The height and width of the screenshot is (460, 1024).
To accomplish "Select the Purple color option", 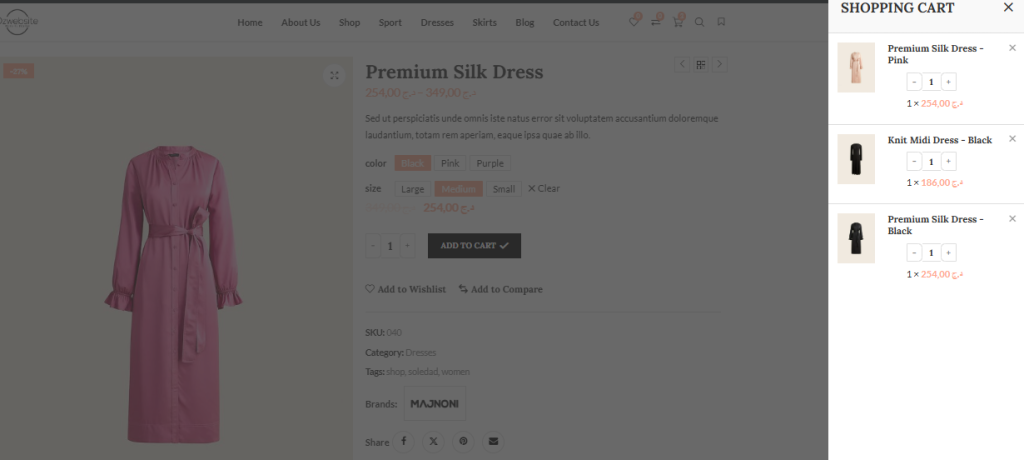I will tap(490, 163).
